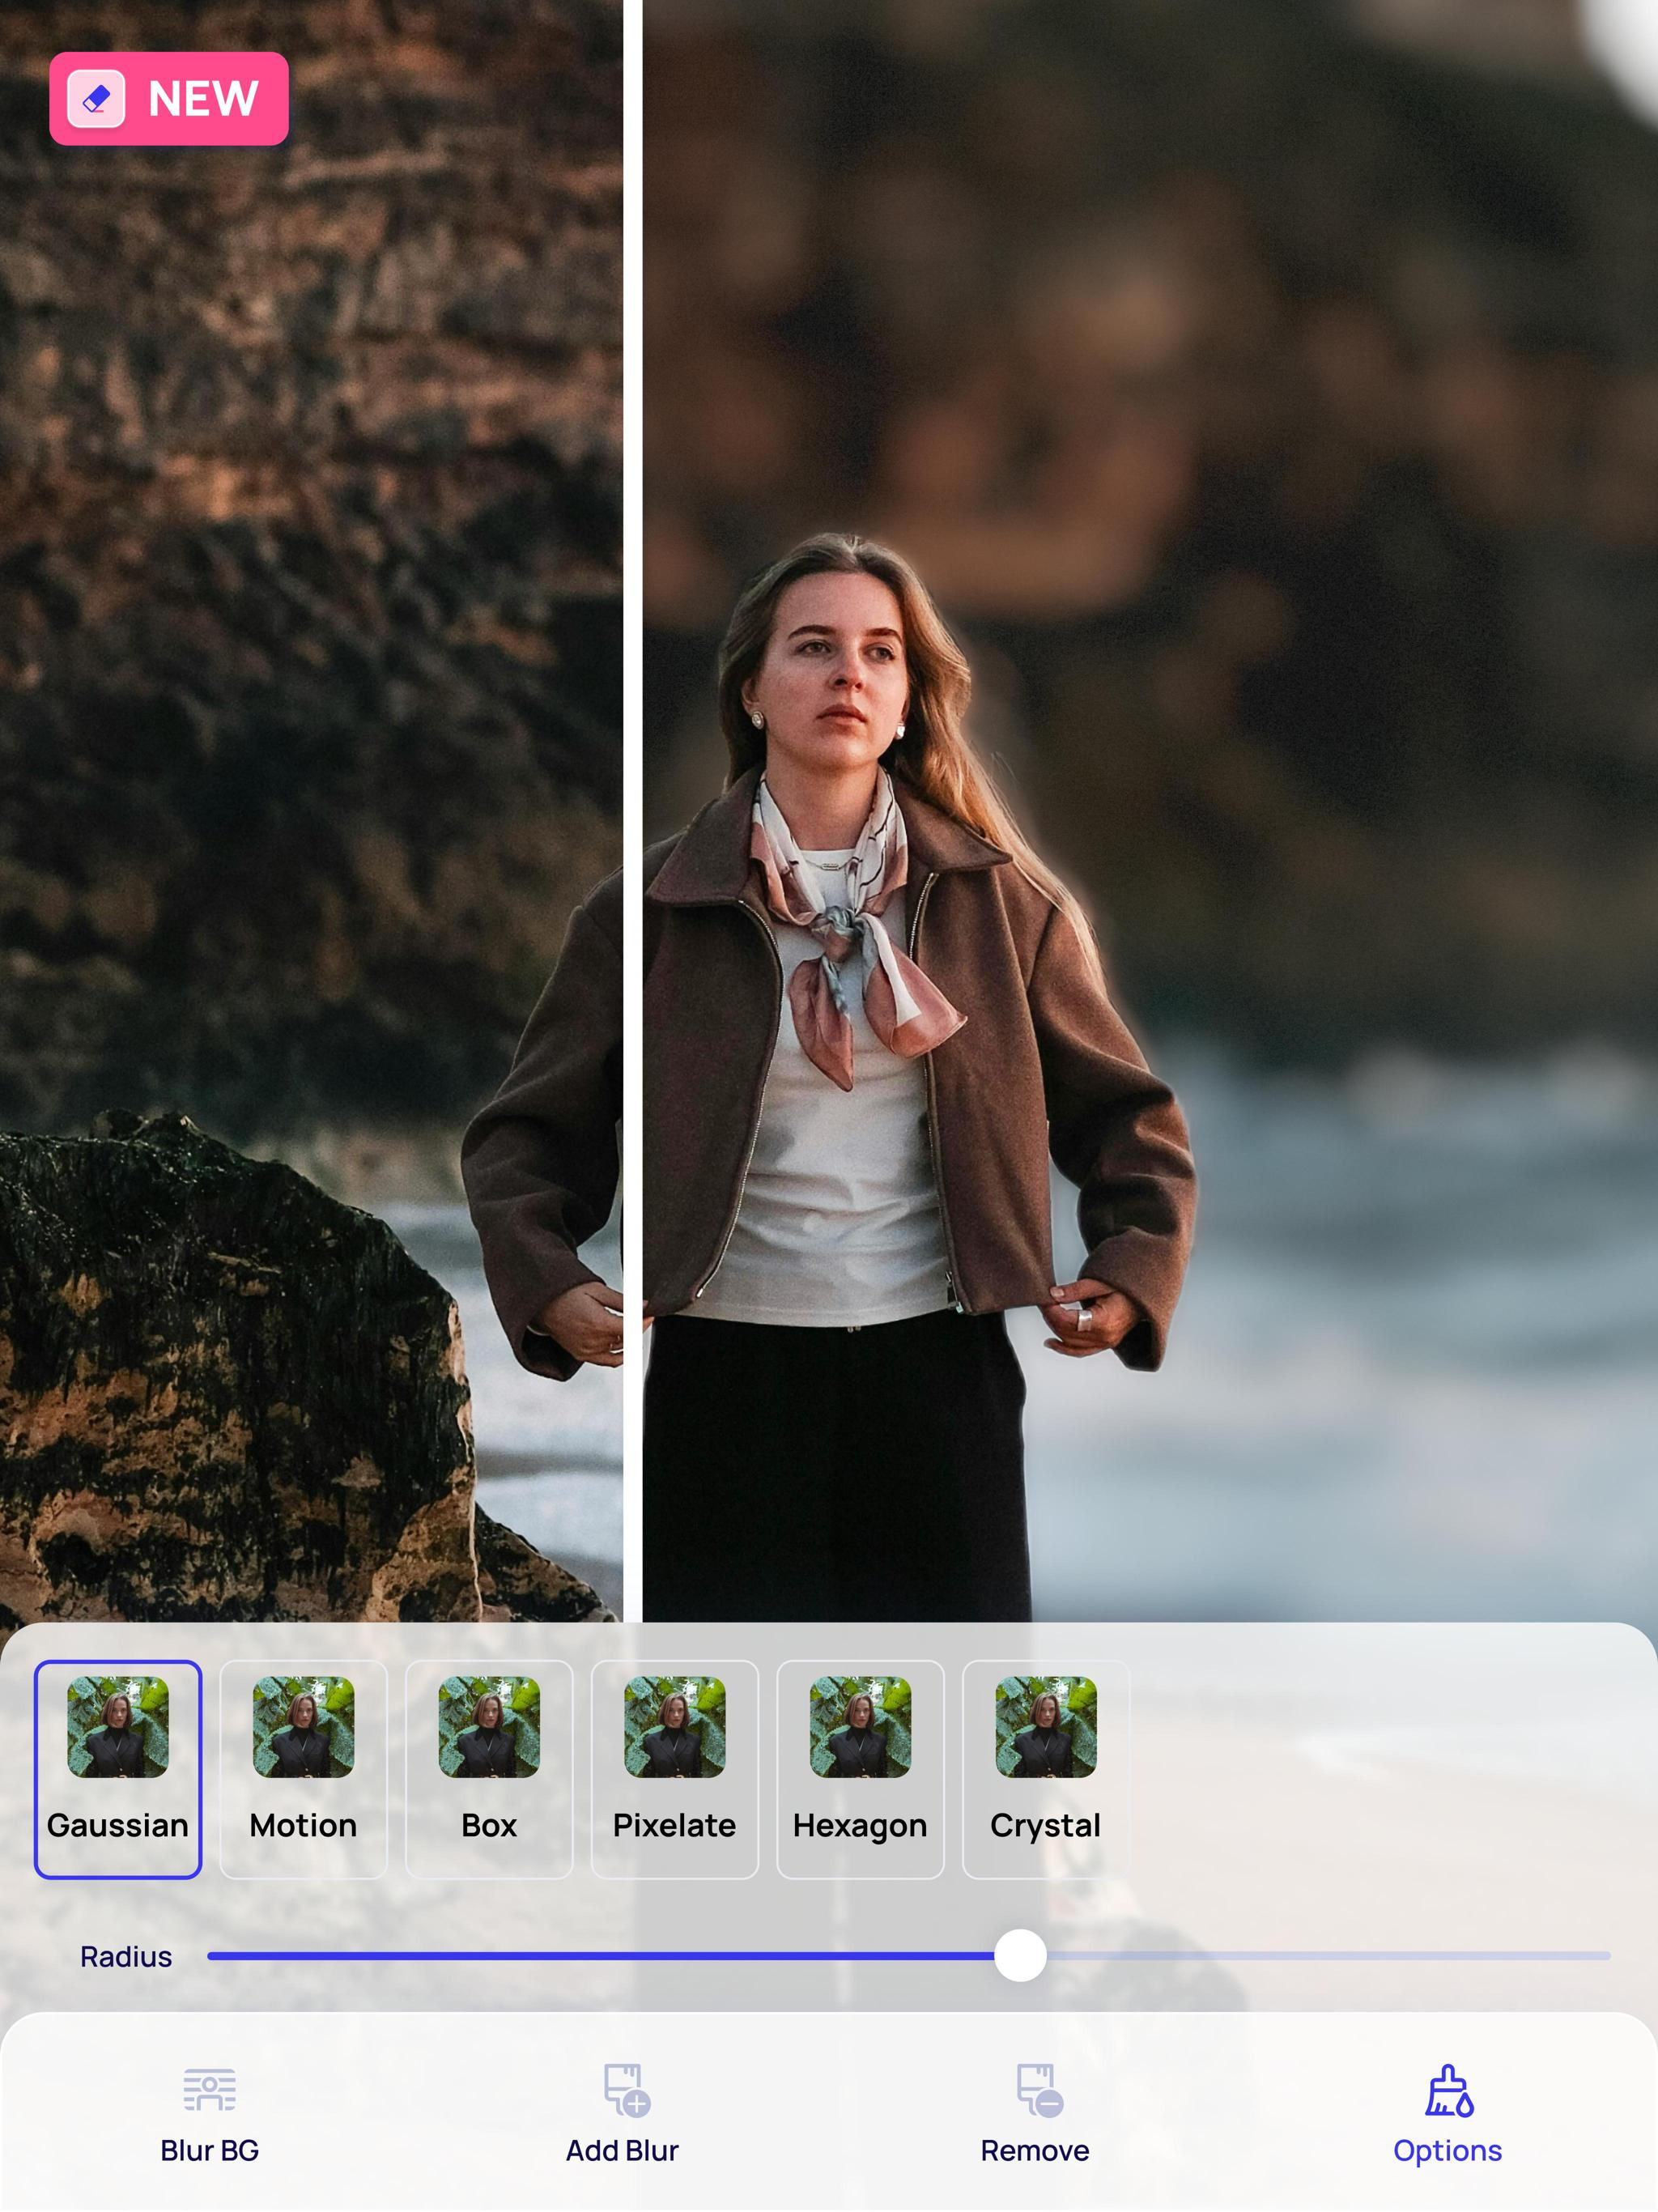The height and width of the screenshot is (2212, 1658).
Task: Tap the Blur BG tab label
Action: pyautogui.click(x=209, y=2150)
